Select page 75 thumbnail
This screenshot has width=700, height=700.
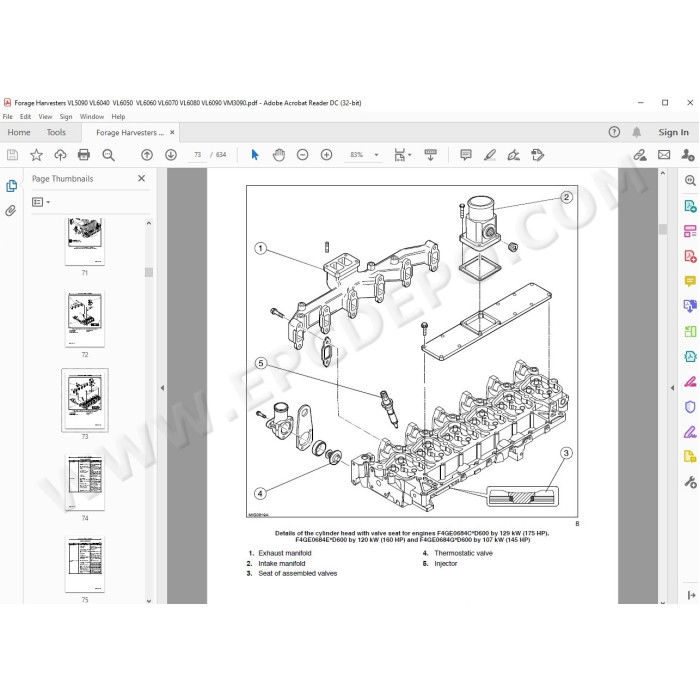point(85,564)
